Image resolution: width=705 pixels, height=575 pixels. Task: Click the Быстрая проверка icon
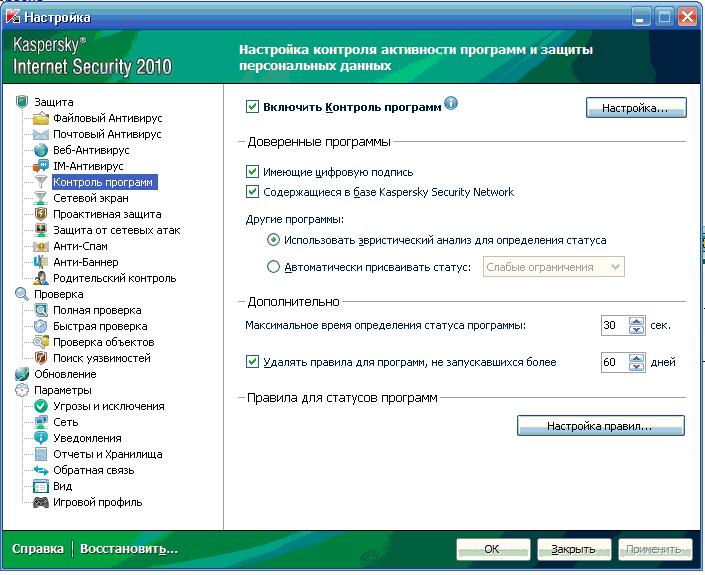pos(40,326)
